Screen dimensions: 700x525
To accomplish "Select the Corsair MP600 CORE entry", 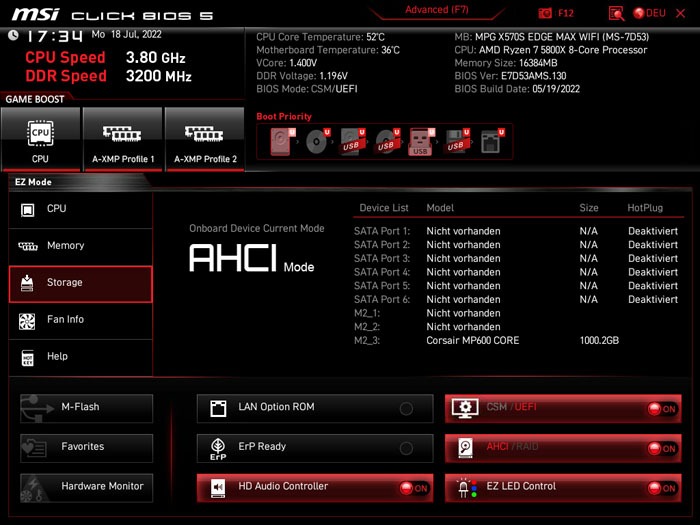I will click(x=472, y=341).
